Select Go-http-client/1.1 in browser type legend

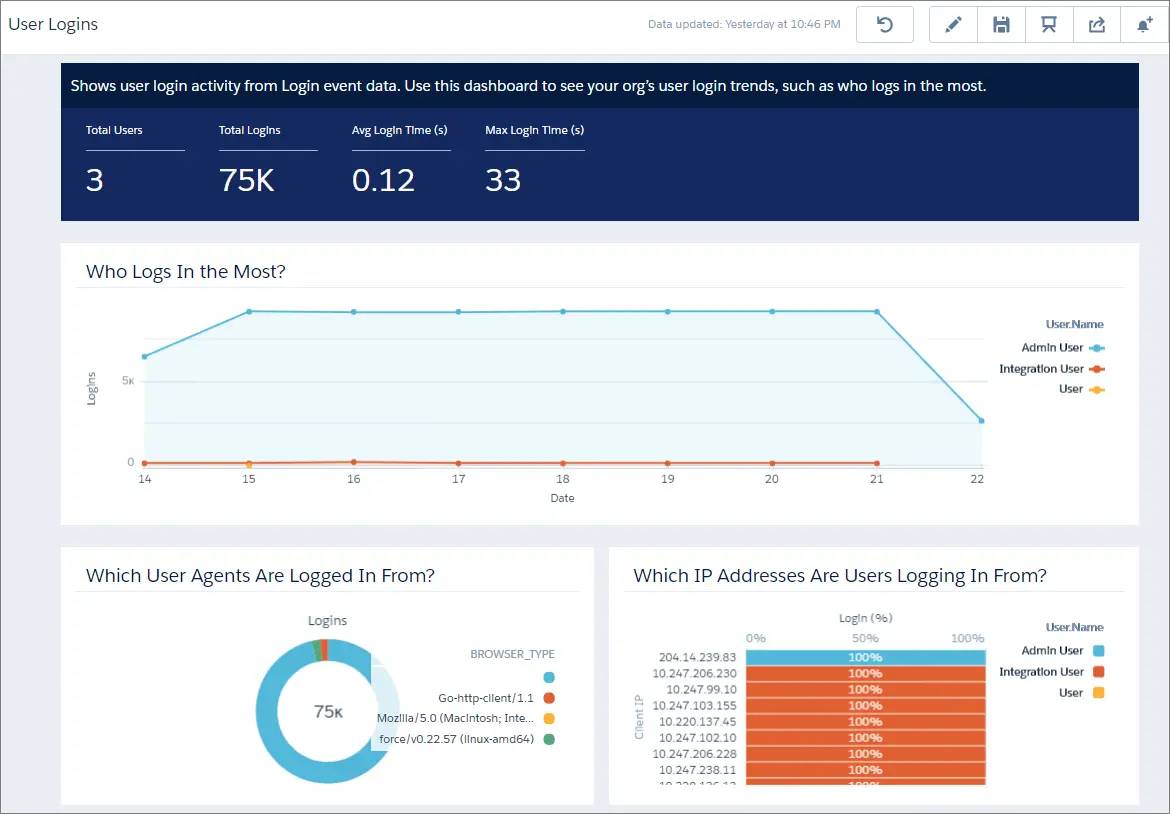click(495, 698)
